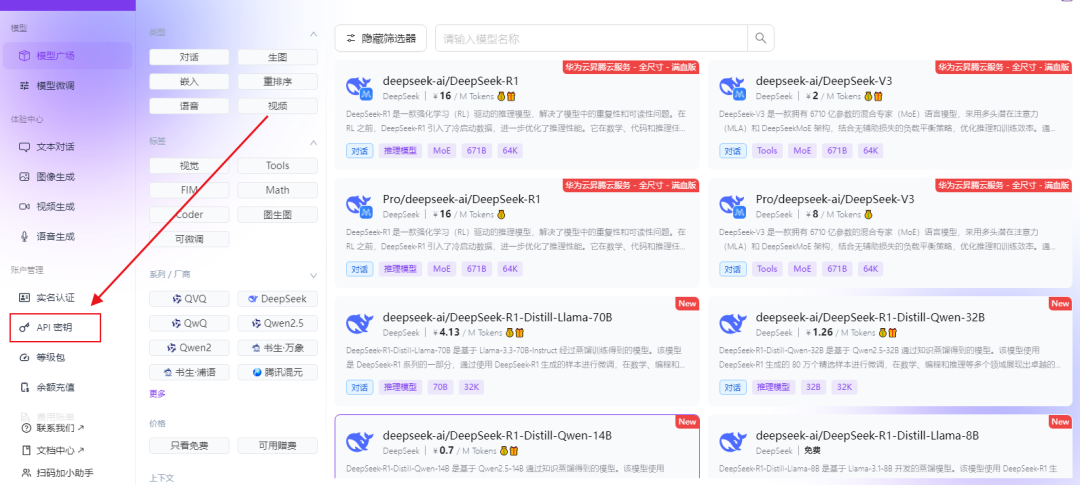
Task: Click the Pro/deepseek-ai/DeepSeek-V3 whale logo
Action: pyautogui.click(x=733, y=205)
